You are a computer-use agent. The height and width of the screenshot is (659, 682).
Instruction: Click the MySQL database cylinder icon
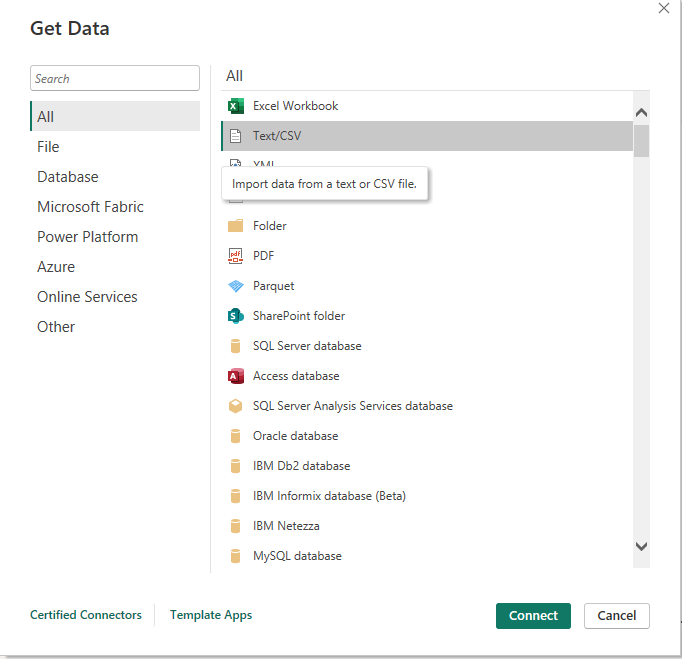[x=235, y=556]
